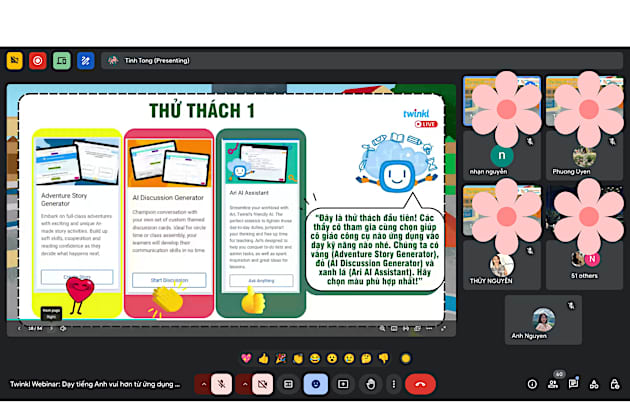Turn on captions in the call bar
This screenshot has width=630, height=409.
[289, 383]
